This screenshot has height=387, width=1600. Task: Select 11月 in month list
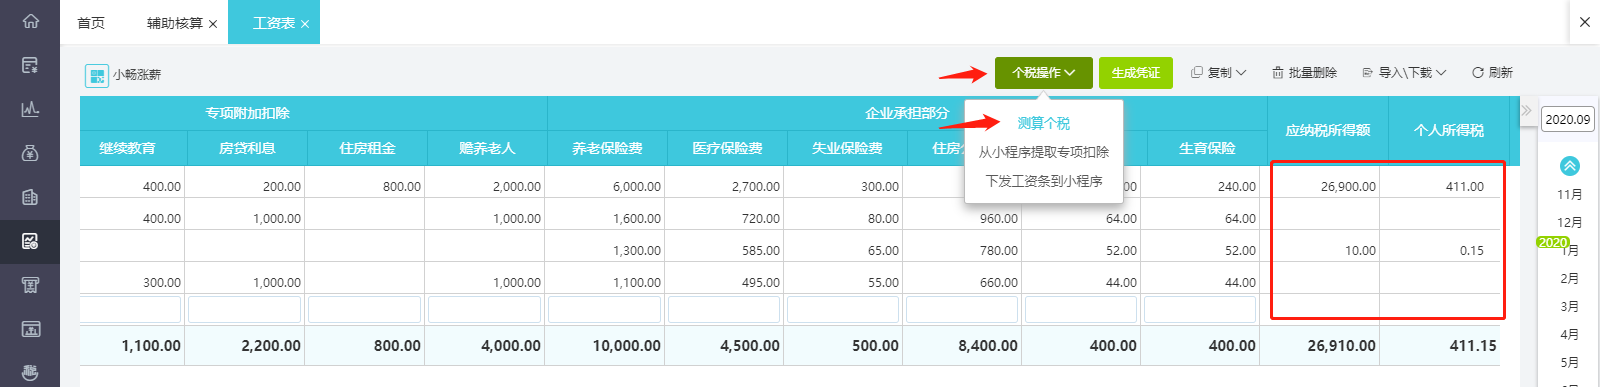[x=1570, y=194]
